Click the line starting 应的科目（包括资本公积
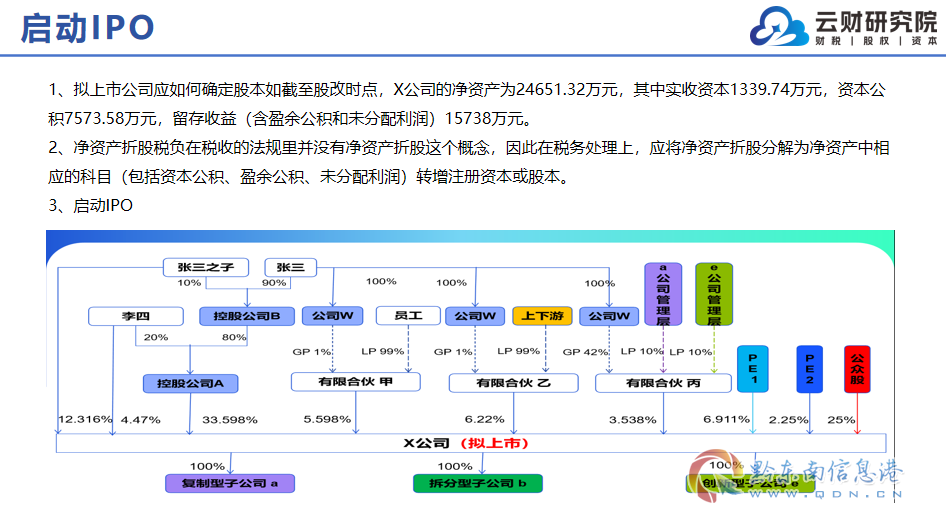946x526 pixels. click(x=309, y=177)
